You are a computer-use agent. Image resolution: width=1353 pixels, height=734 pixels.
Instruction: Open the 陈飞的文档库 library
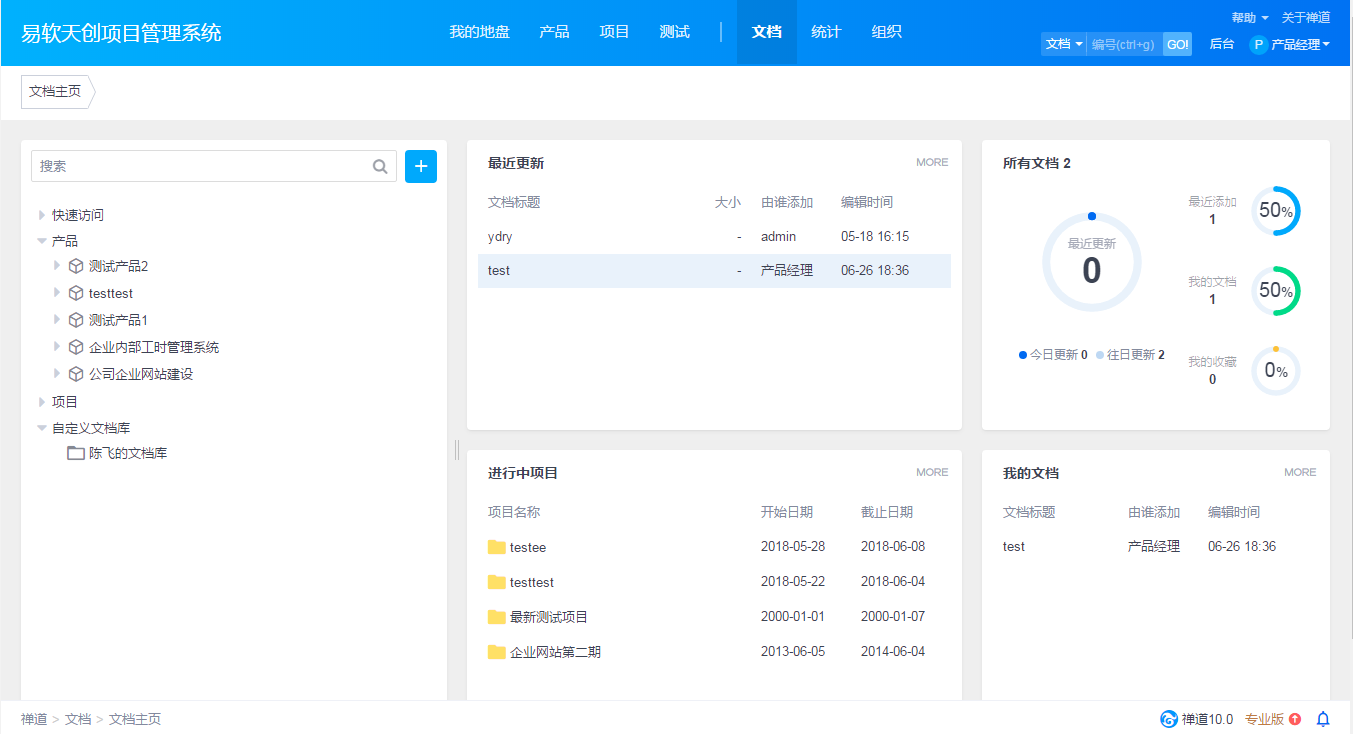pyautogui.click(x=128, y=453)
